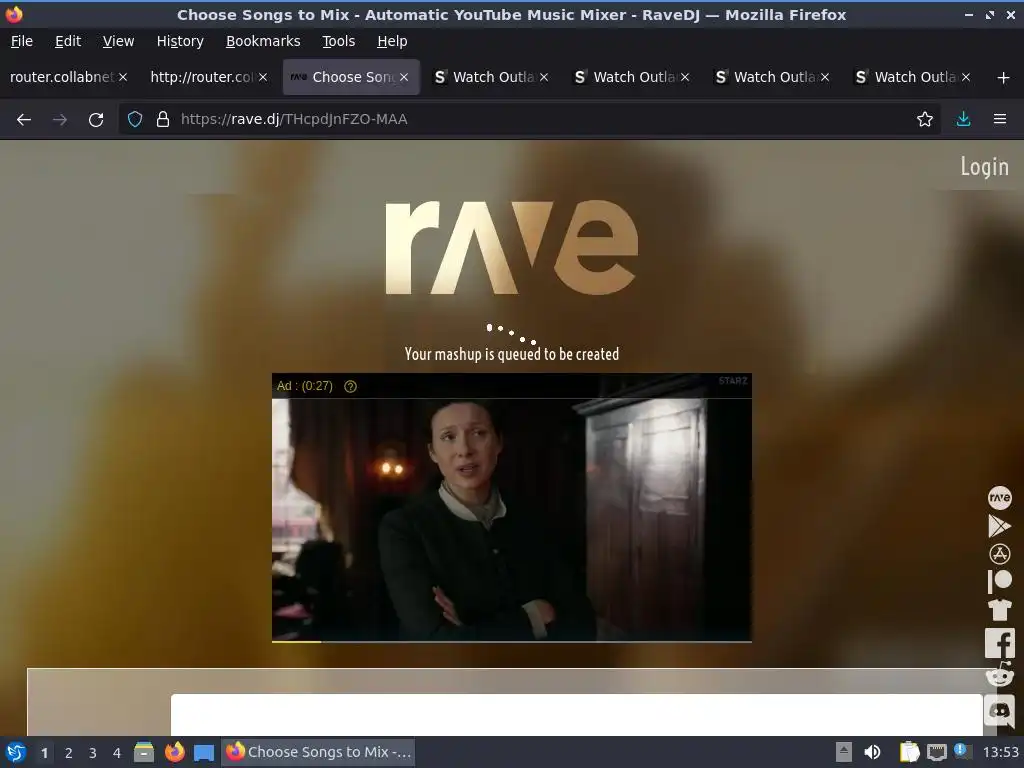Image resolution: width=1024 pixels, height=768 pixels.
Task: Click the ad help question mark icon
Action: pos(350,387)
